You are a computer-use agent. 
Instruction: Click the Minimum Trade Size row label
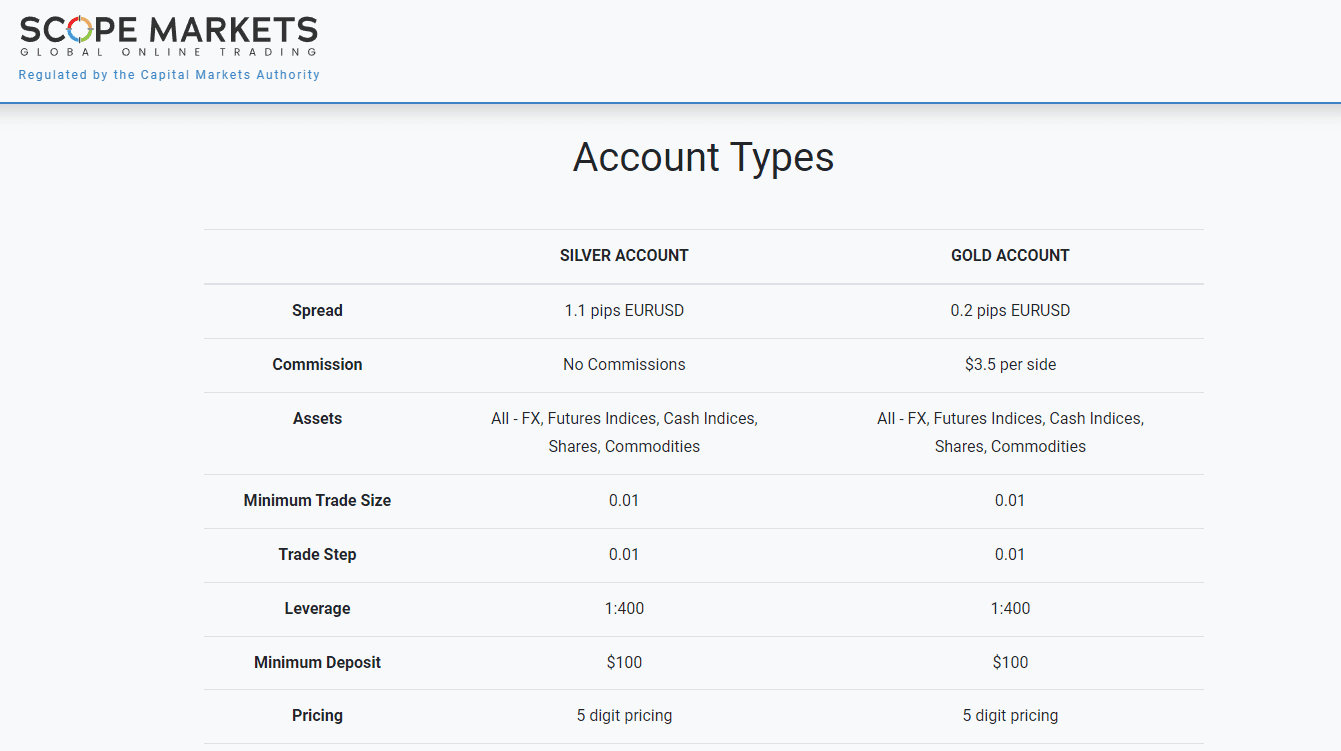point(317,500)
